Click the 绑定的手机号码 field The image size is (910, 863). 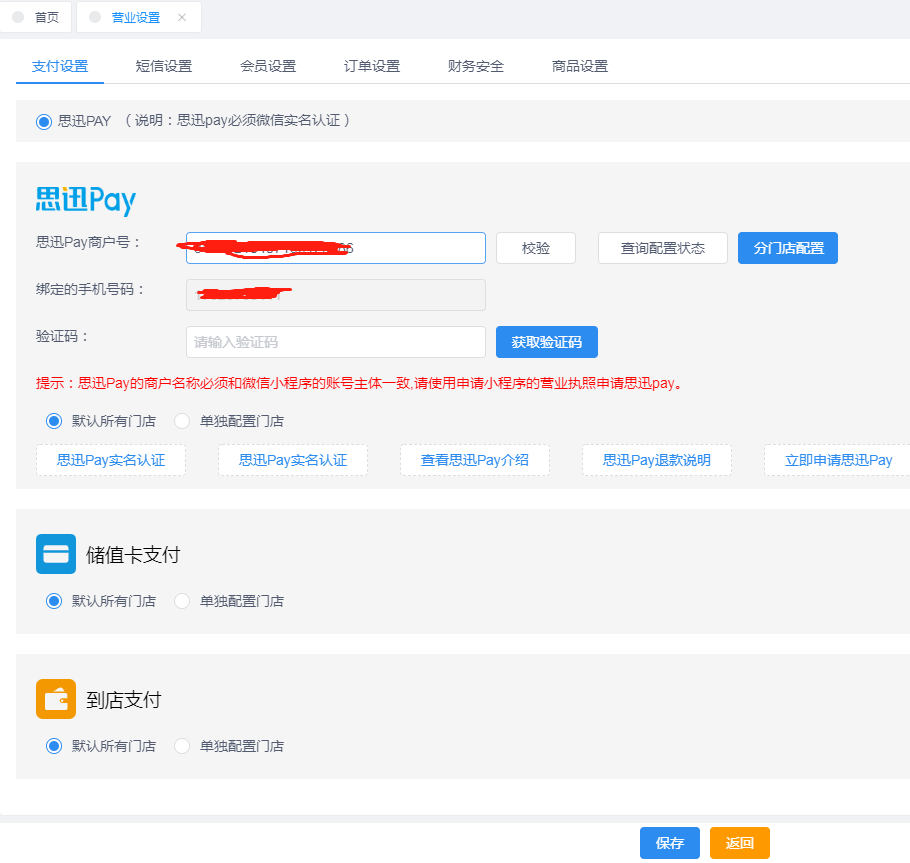coord(335,295)
